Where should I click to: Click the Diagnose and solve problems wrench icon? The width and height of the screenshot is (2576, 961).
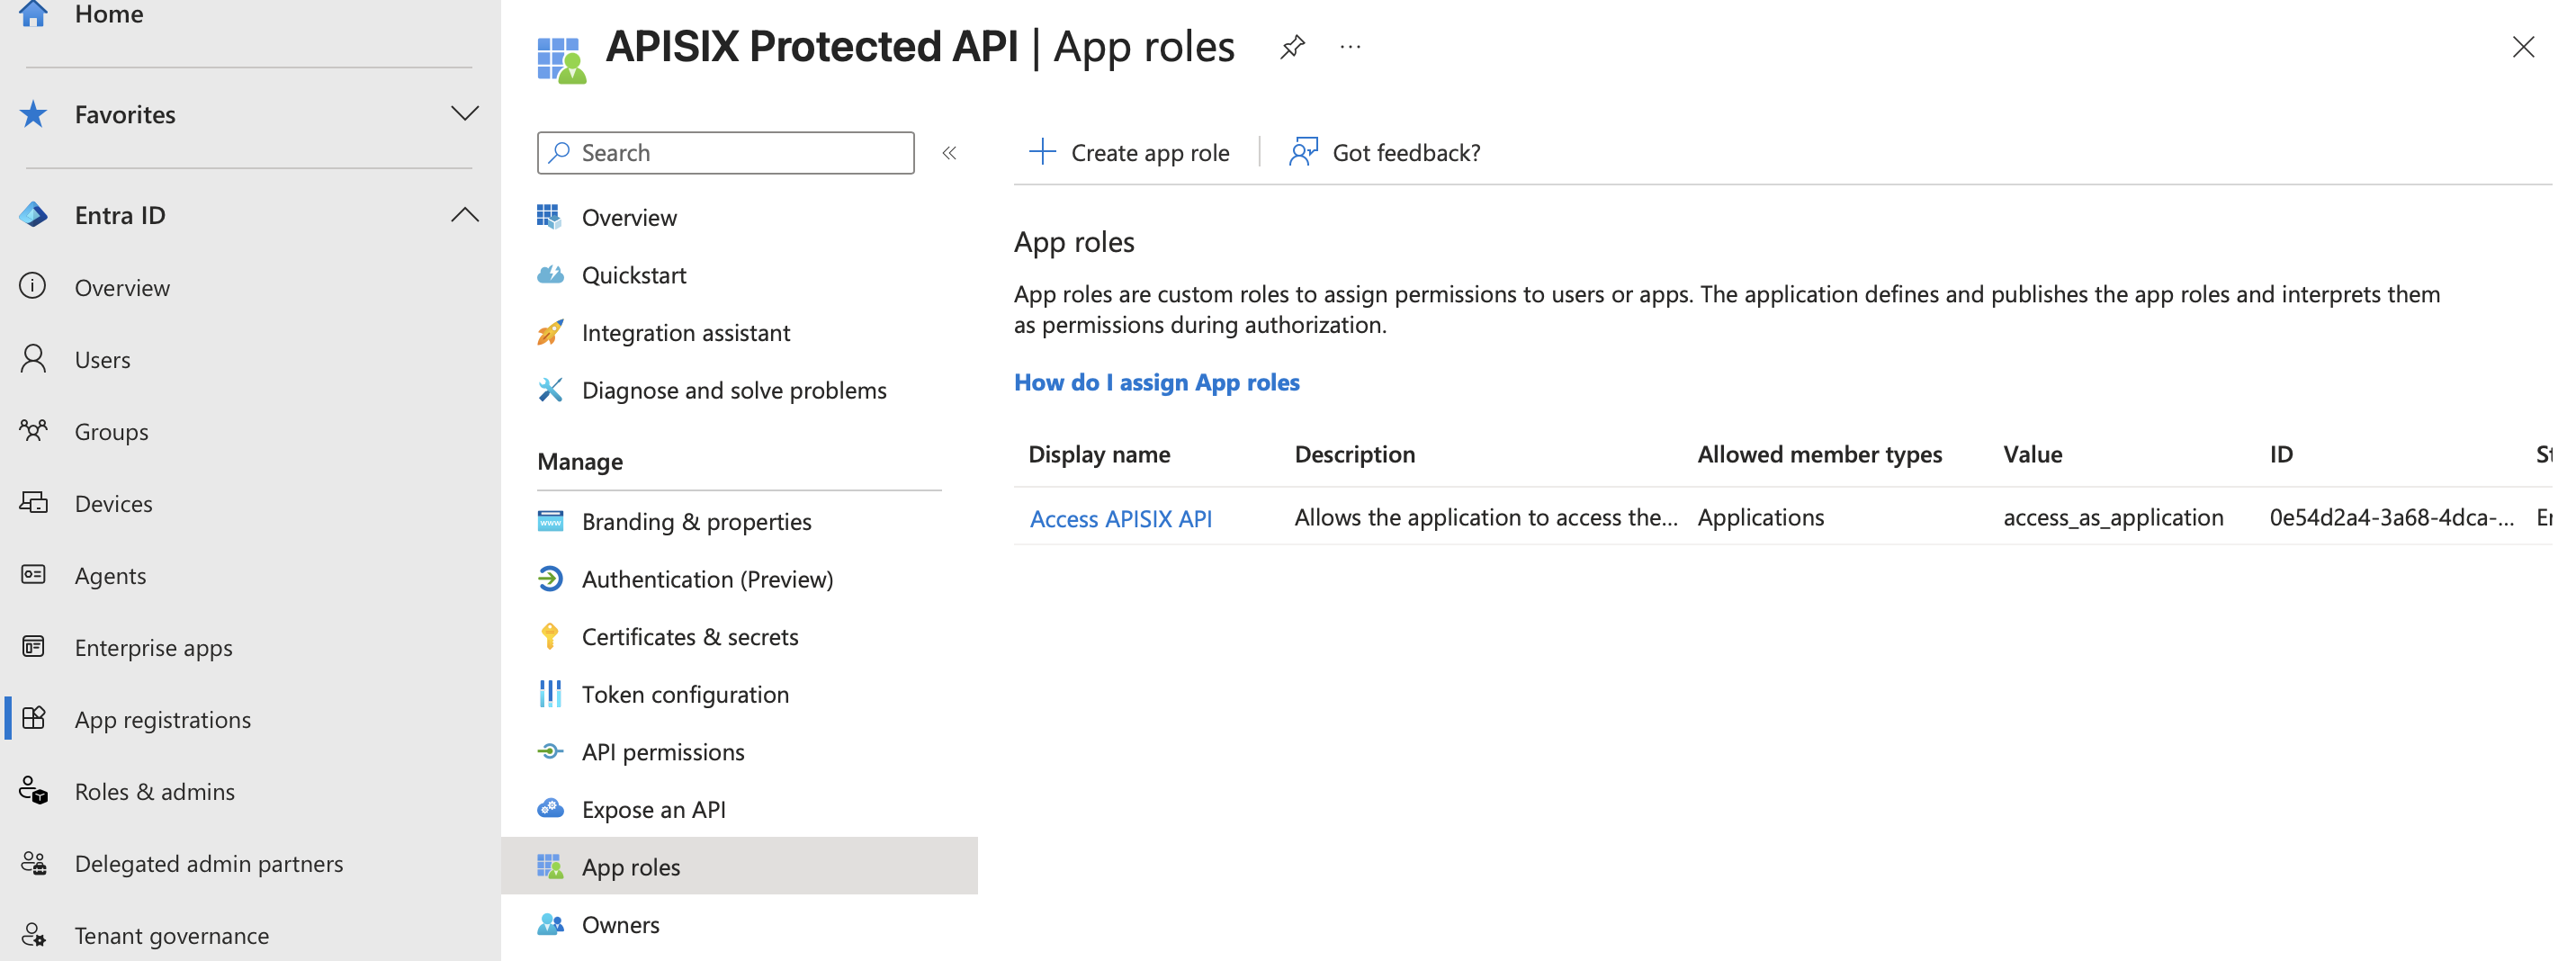pyautogui.click(x=550, y=390)
